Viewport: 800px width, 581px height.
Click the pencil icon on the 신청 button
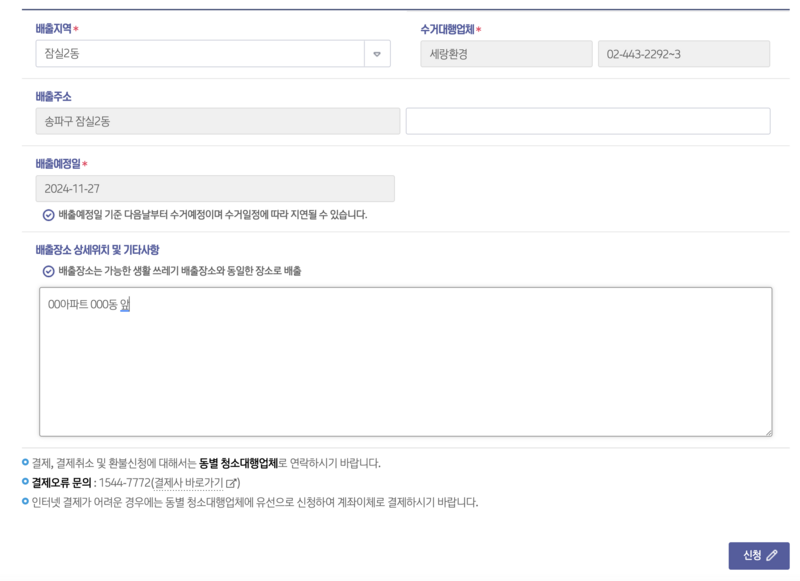(x=772, y=554)
